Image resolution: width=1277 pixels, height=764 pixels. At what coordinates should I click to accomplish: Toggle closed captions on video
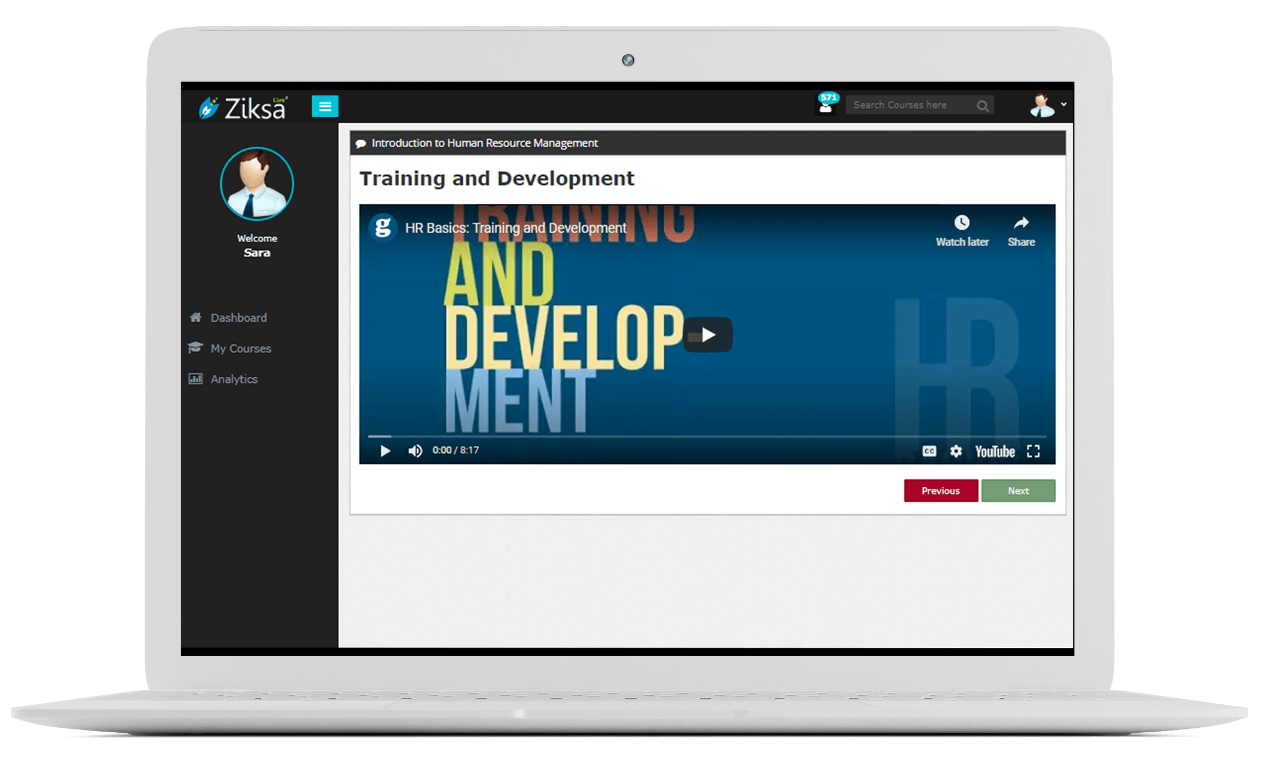(x=929, y=451)
